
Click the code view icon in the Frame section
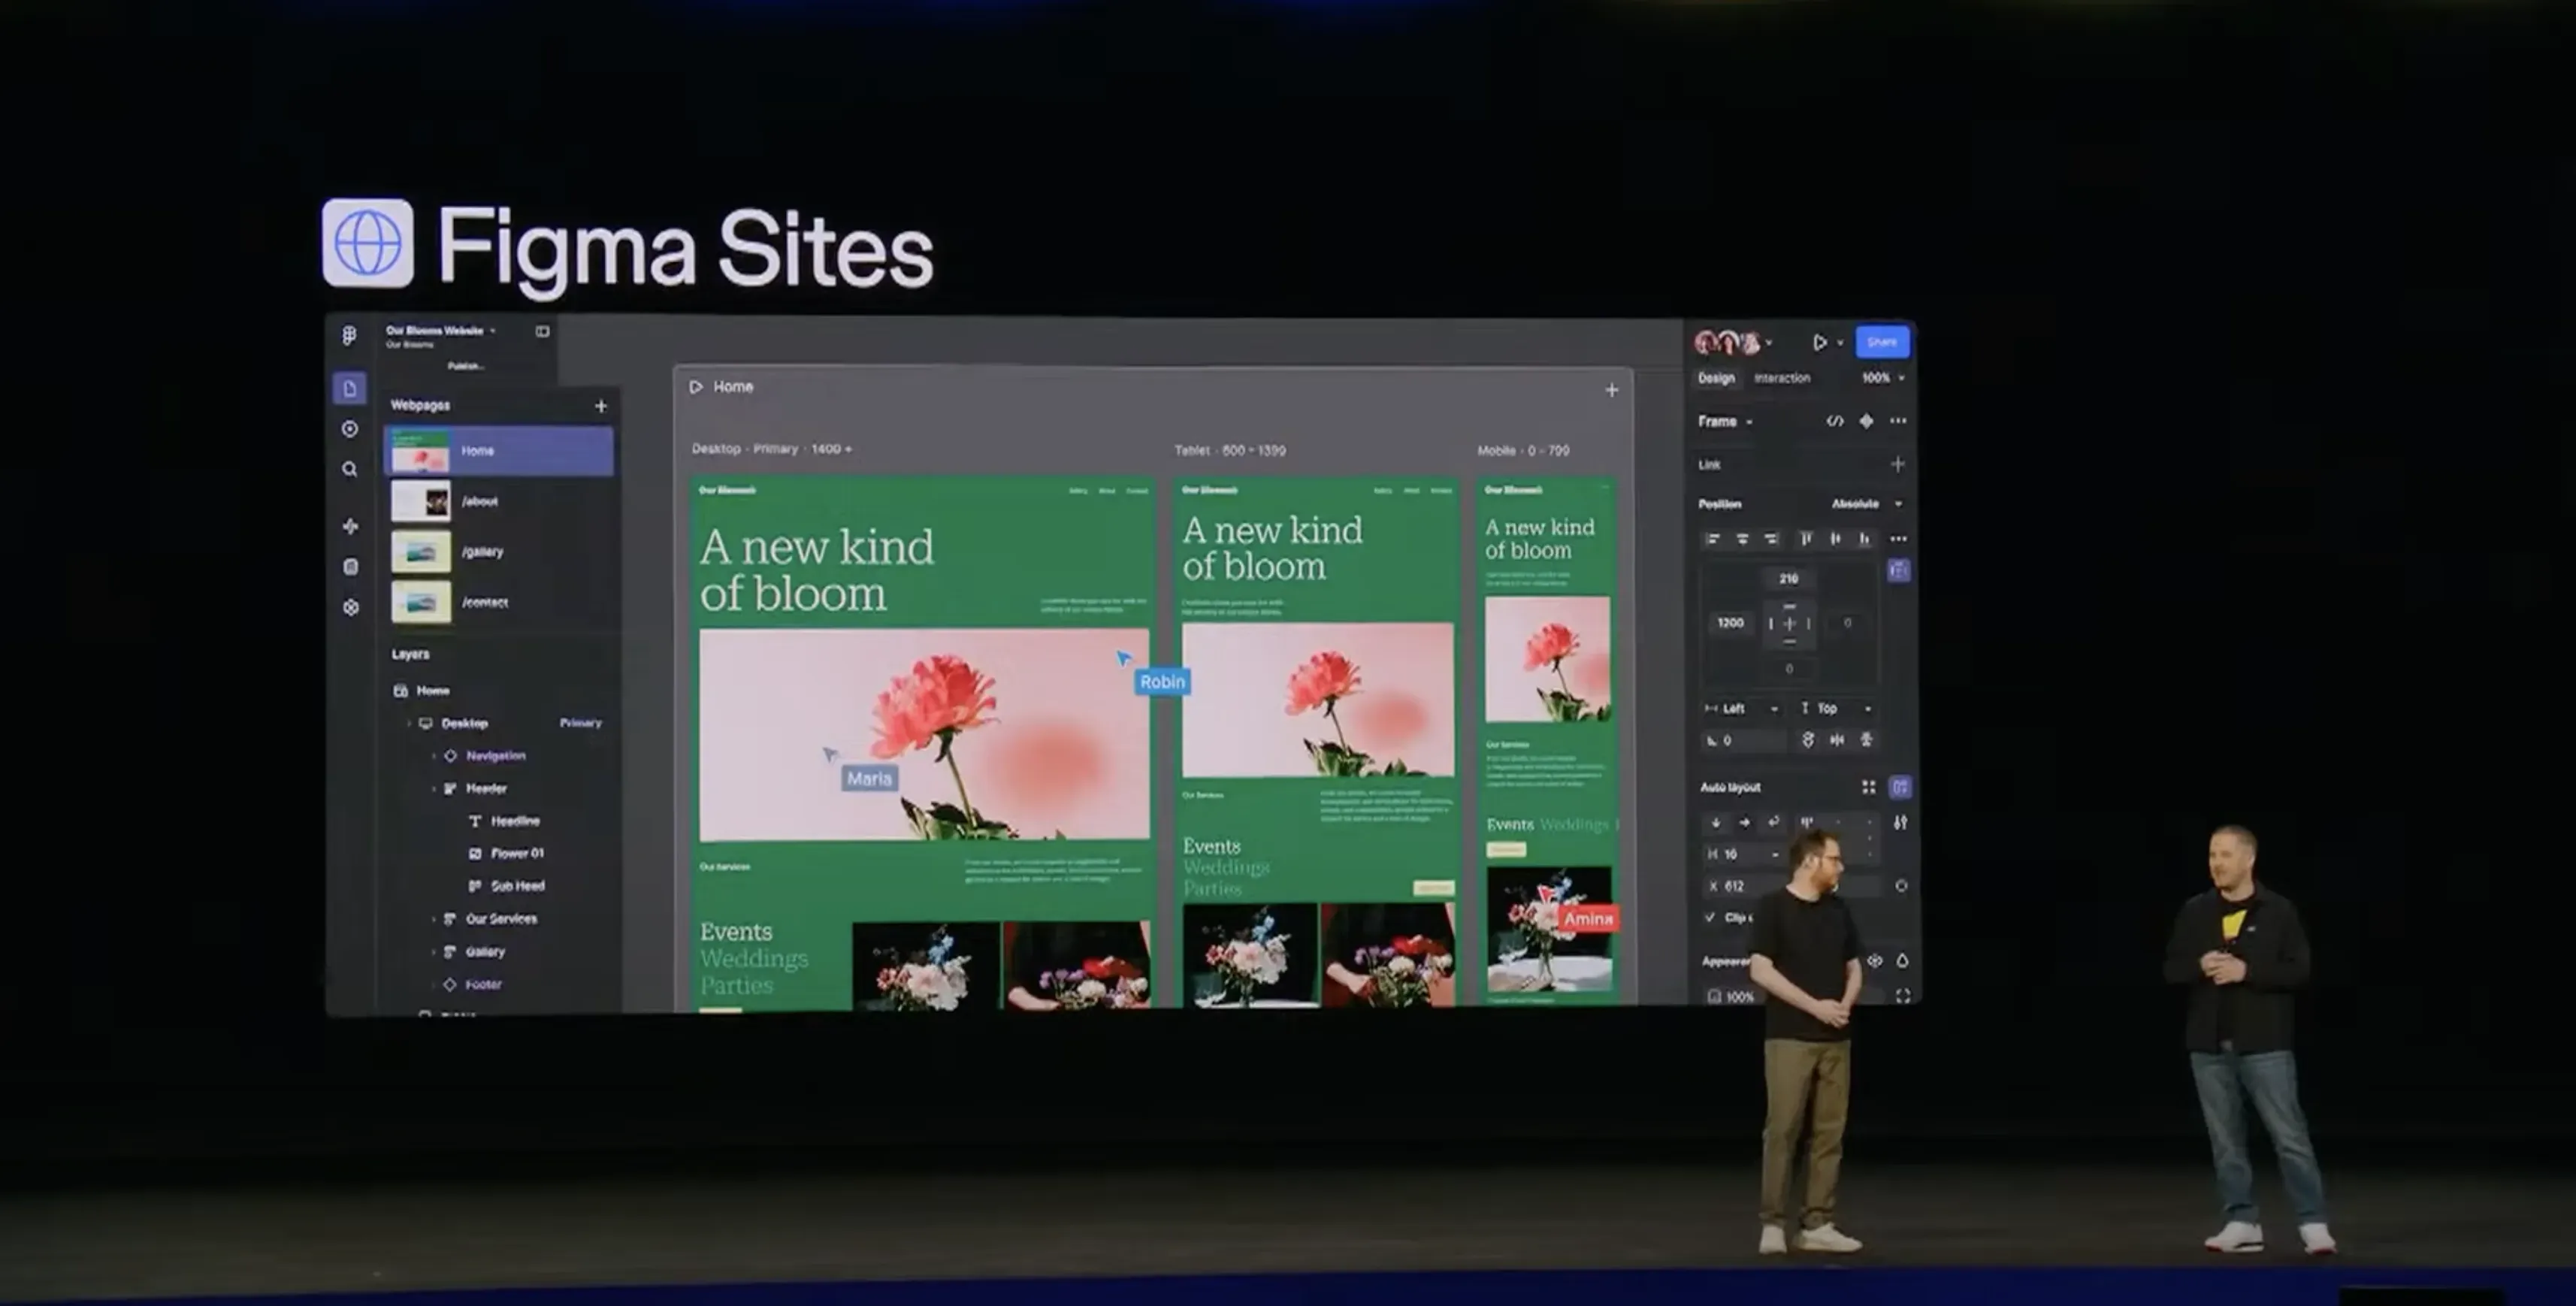point(1836,421)
